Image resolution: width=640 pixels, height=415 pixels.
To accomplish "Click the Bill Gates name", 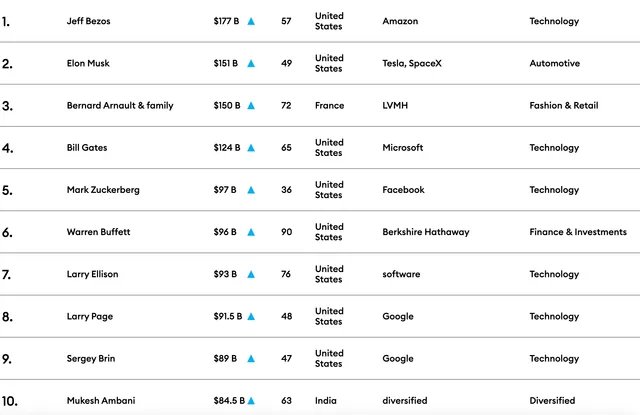I will (87, 148).
